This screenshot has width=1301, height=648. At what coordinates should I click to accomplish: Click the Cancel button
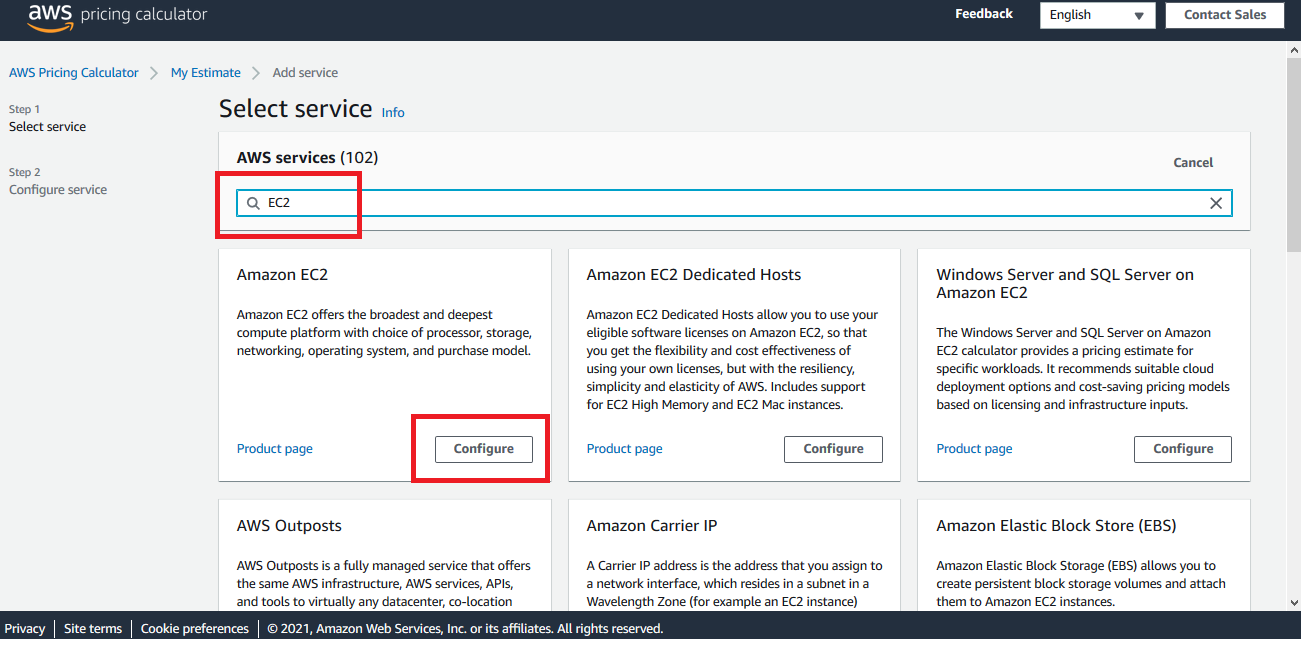coord(1193,162)
